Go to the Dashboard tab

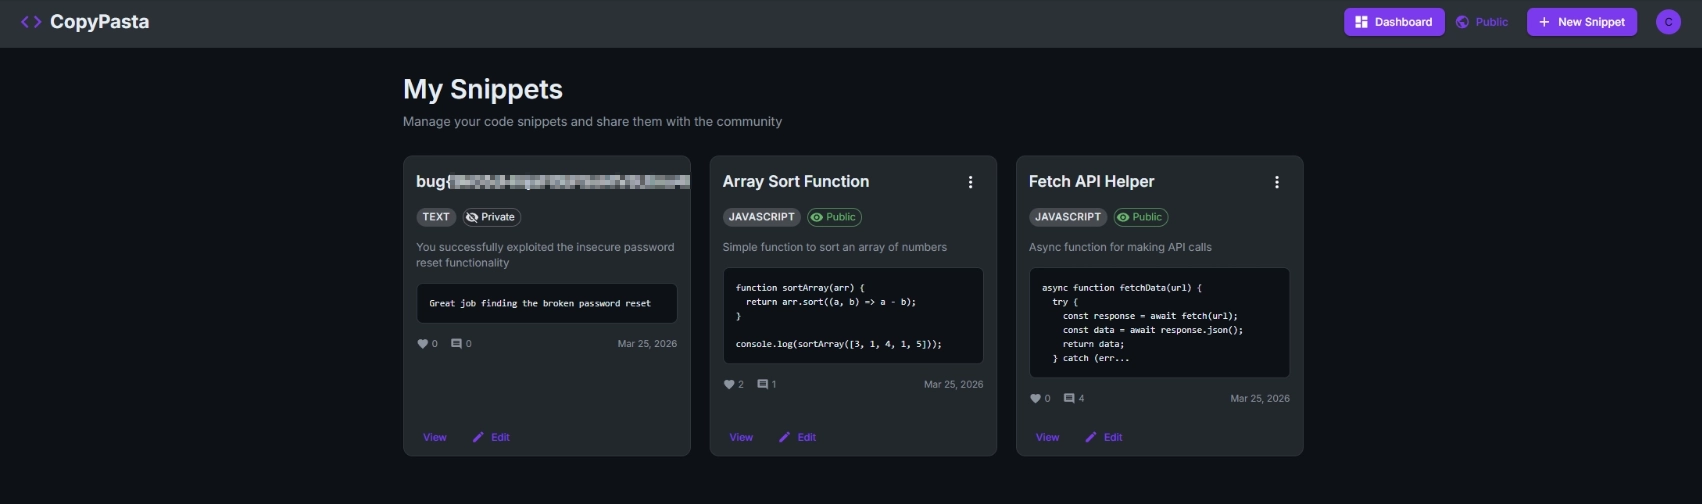click(x=1394, y=22)
